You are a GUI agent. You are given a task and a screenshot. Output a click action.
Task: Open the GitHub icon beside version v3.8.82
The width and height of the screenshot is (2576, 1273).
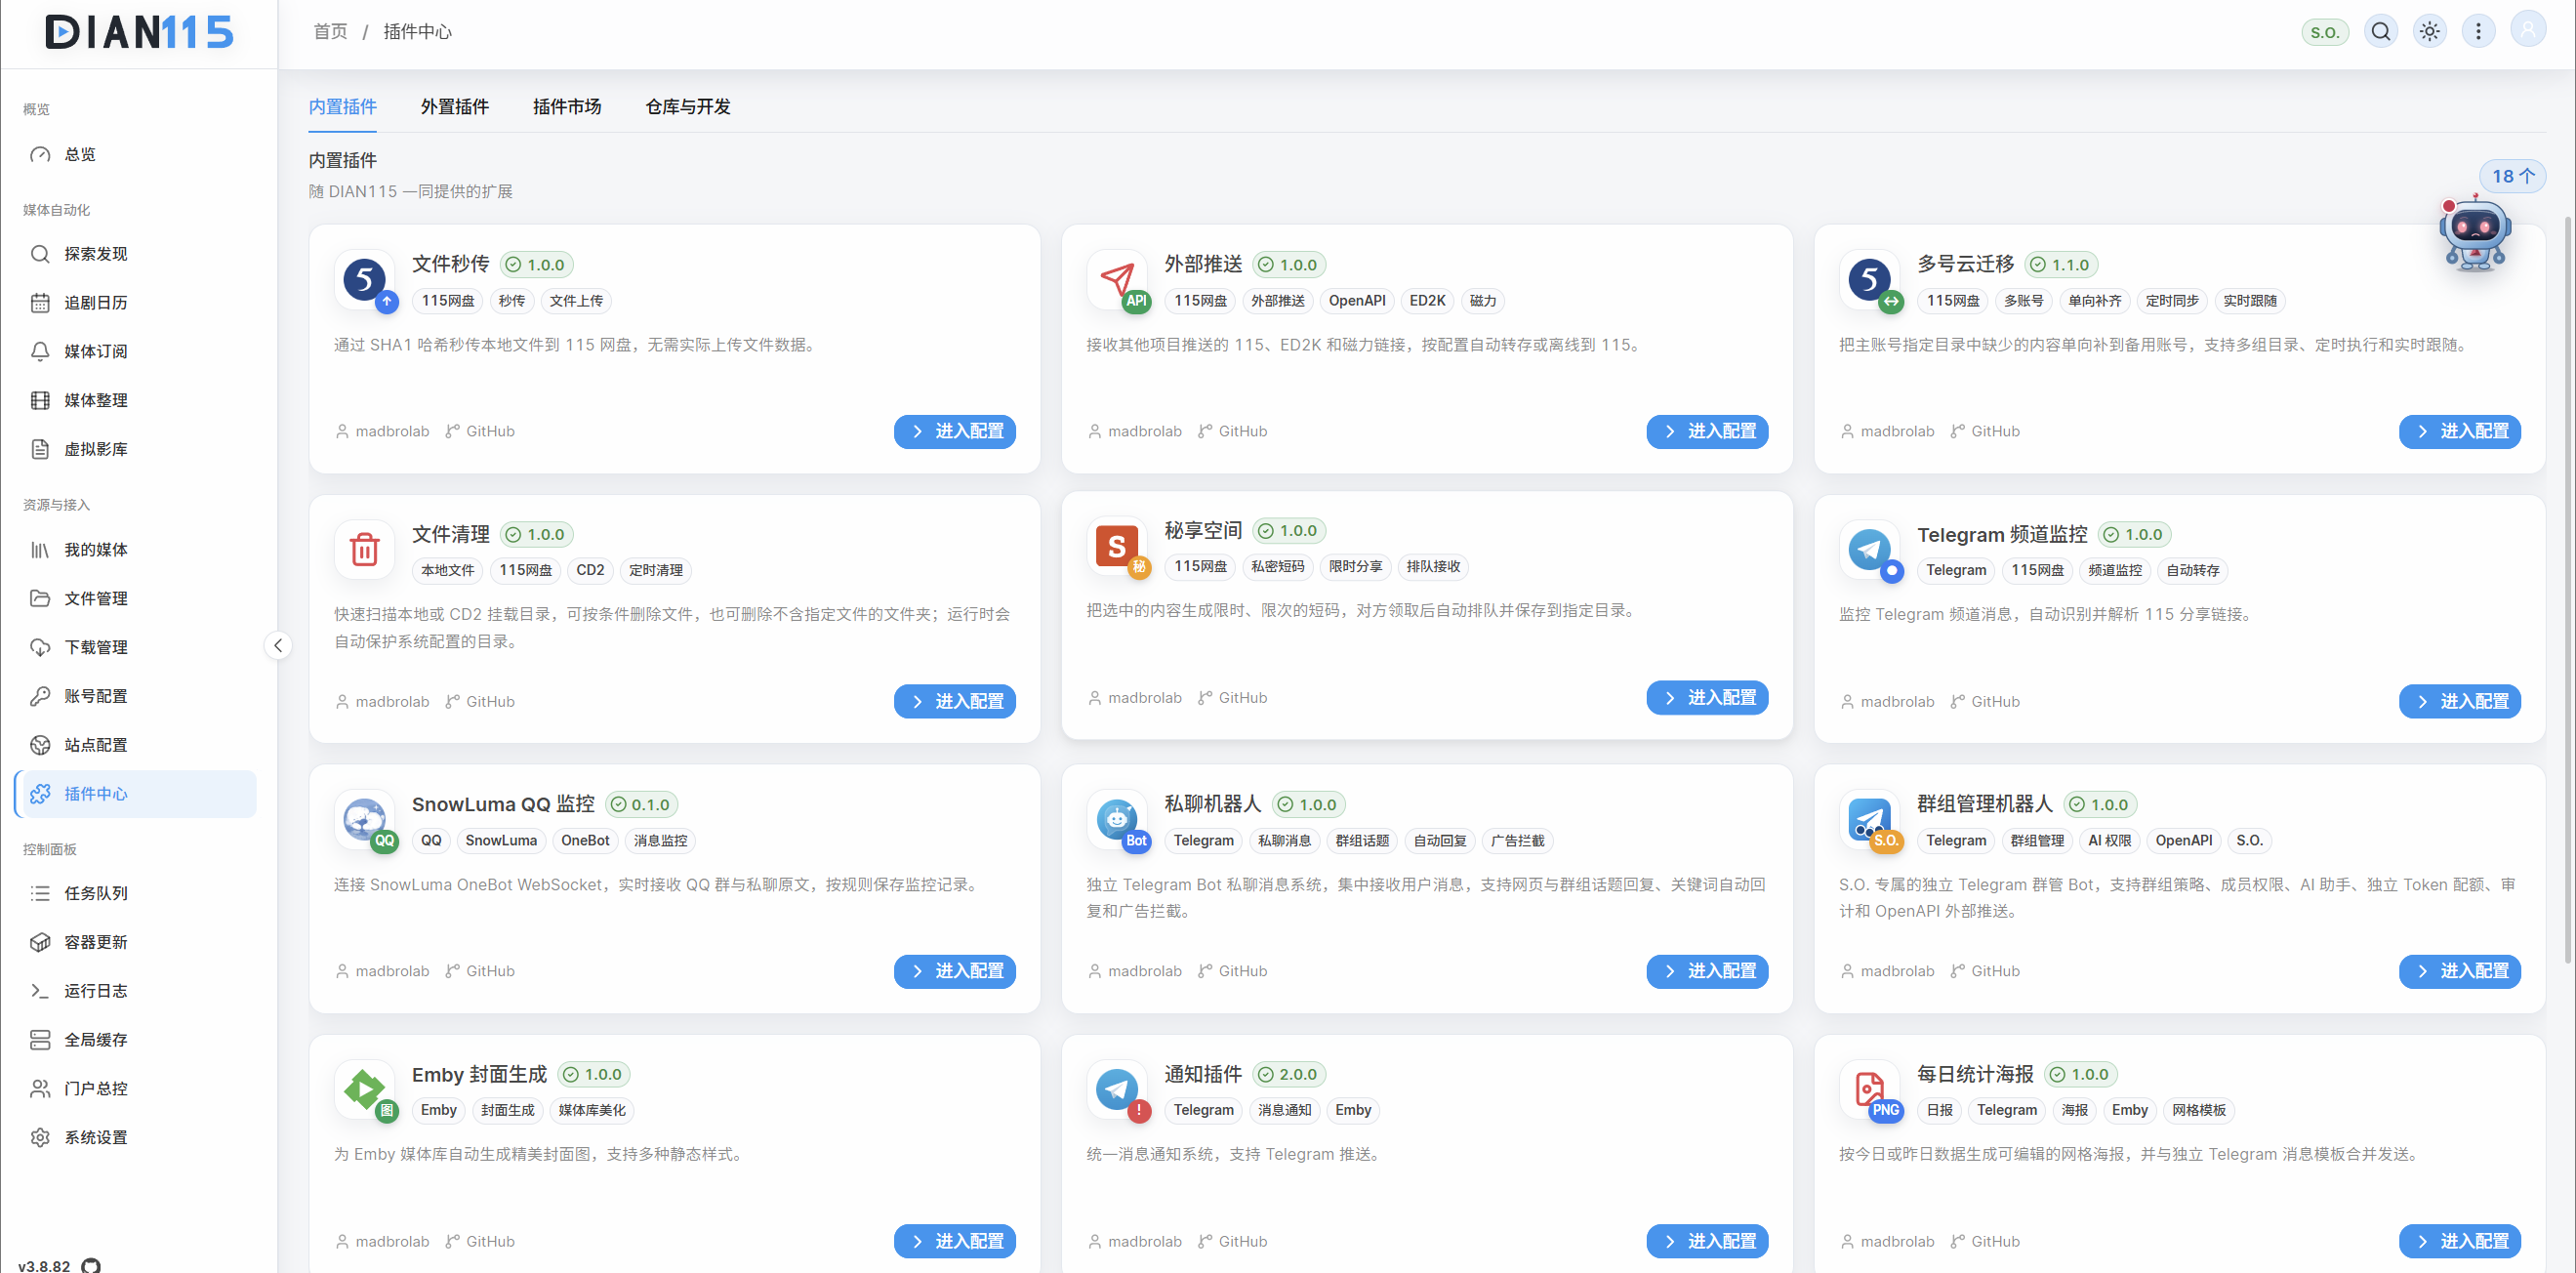(x=91, y=1265)
